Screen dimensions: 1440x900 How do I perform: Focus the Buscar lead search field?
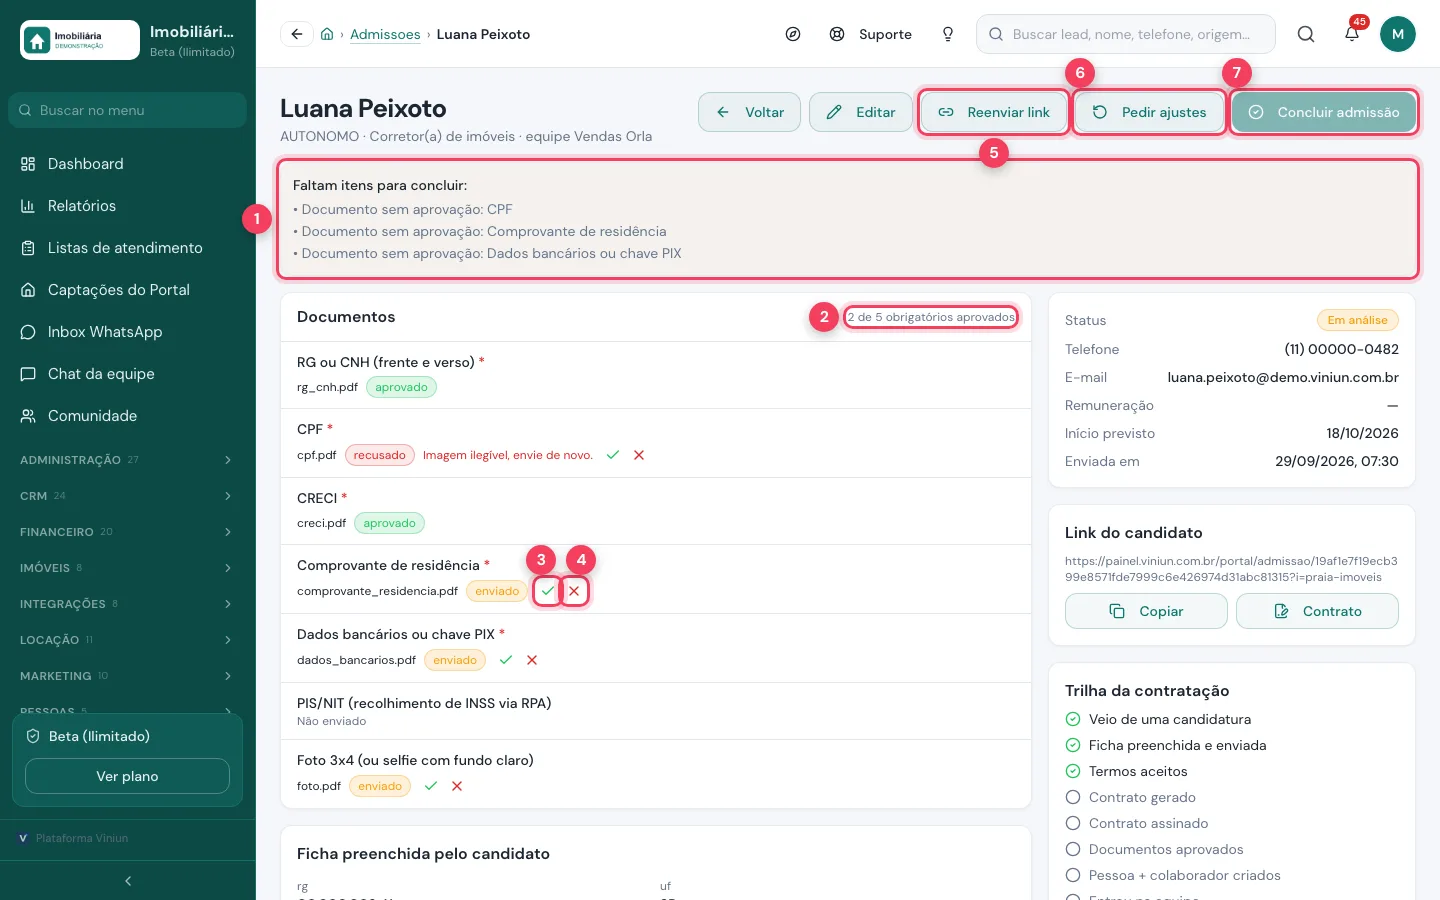[1126, 34]
